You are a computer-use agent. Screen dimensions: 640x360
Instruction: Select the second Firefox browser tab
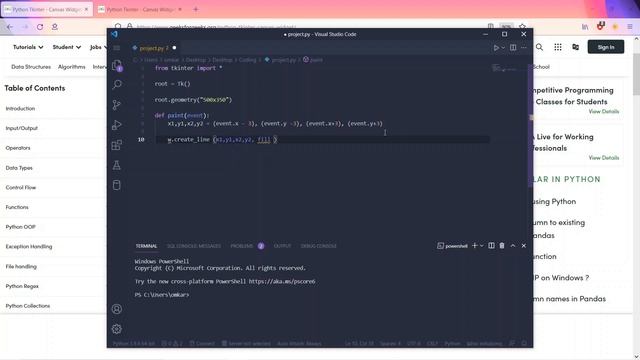click(140, 9)
